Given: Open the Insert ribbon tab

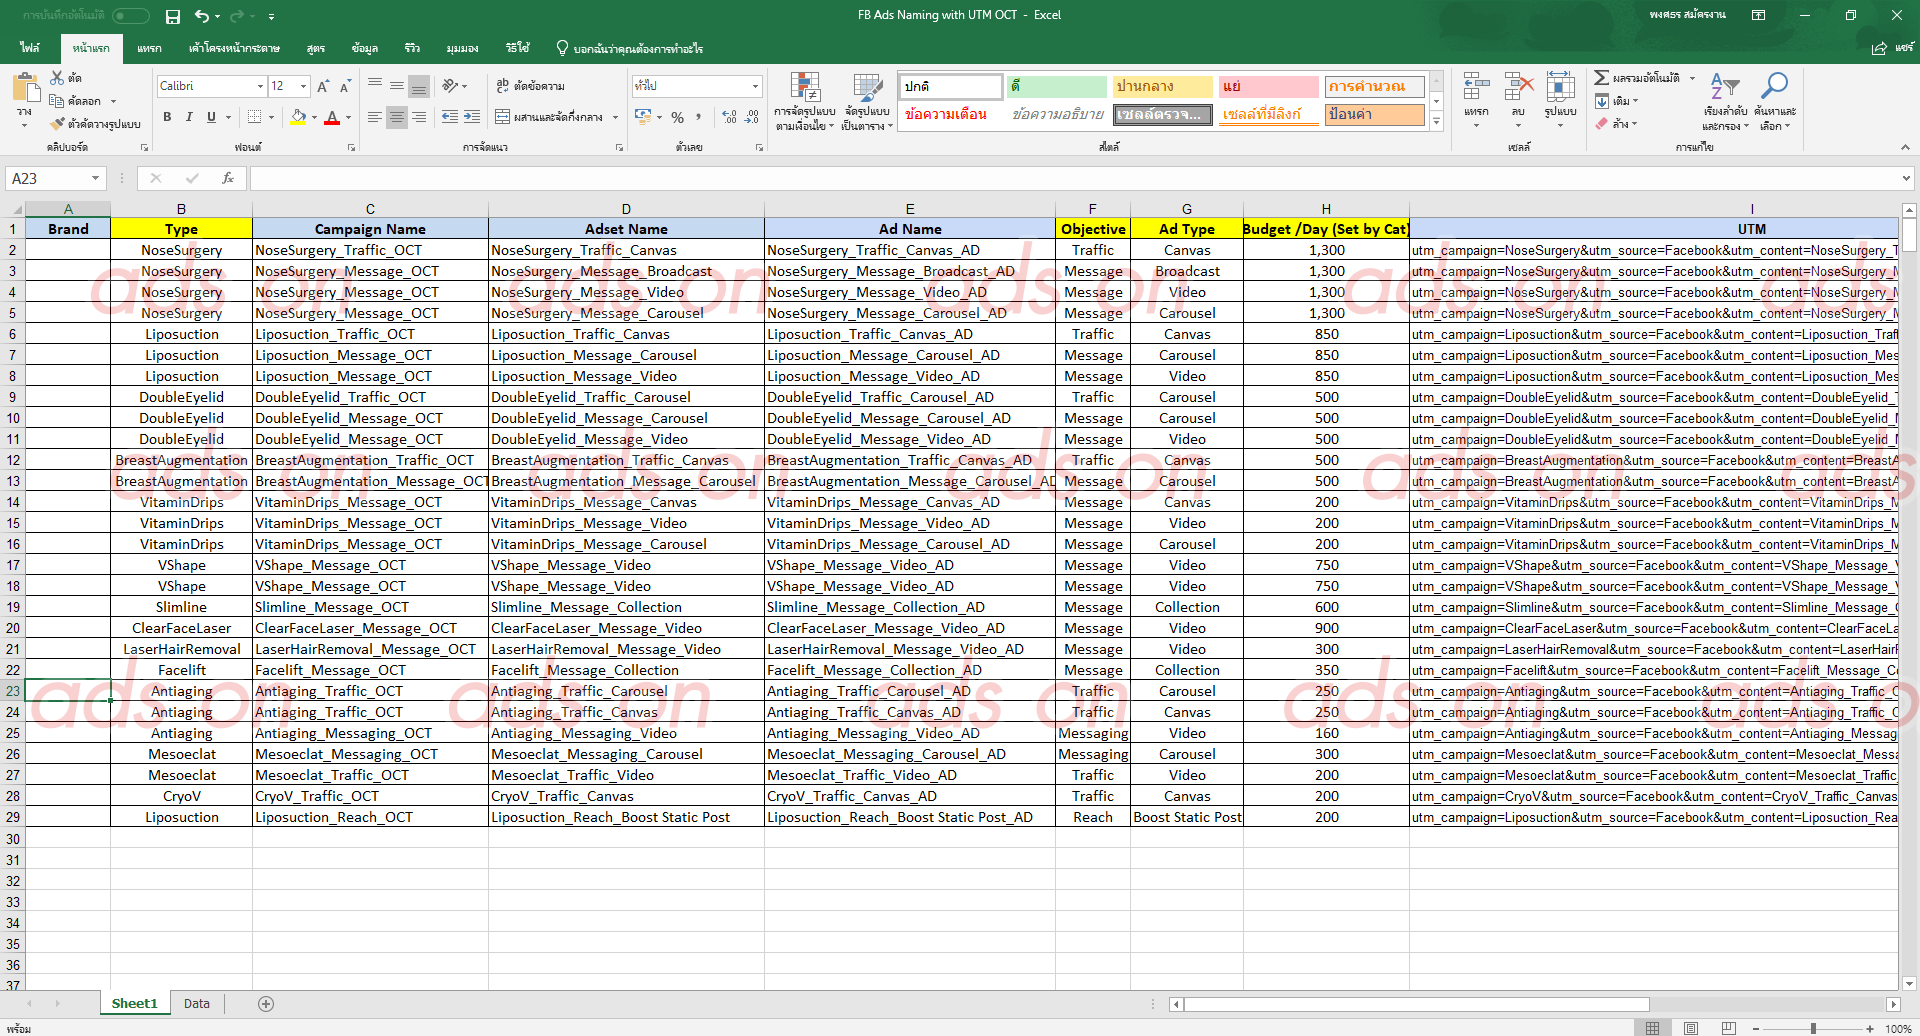Looking at the screenshot, I should pos(149,48).
